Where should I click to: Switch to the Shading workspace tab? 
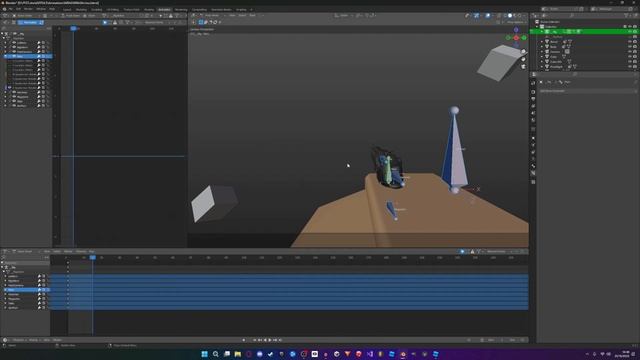[149, 9]
